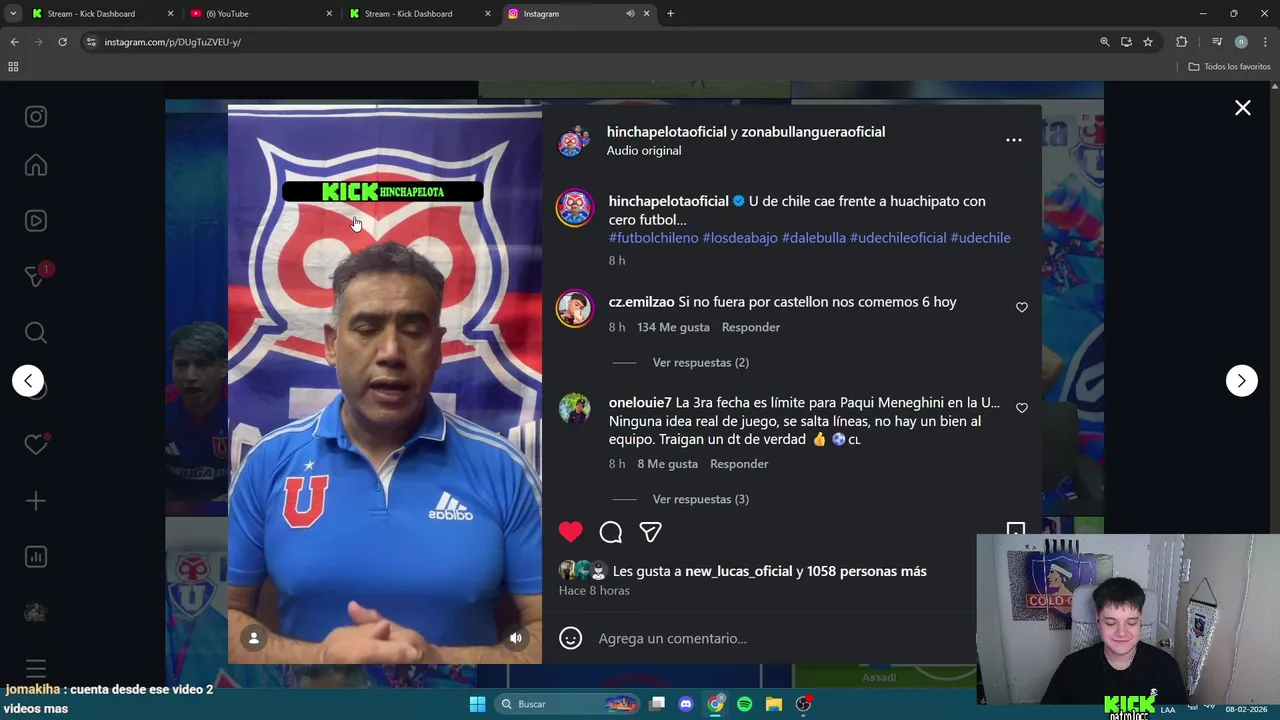Mute the reel video audio

[516, 638]
